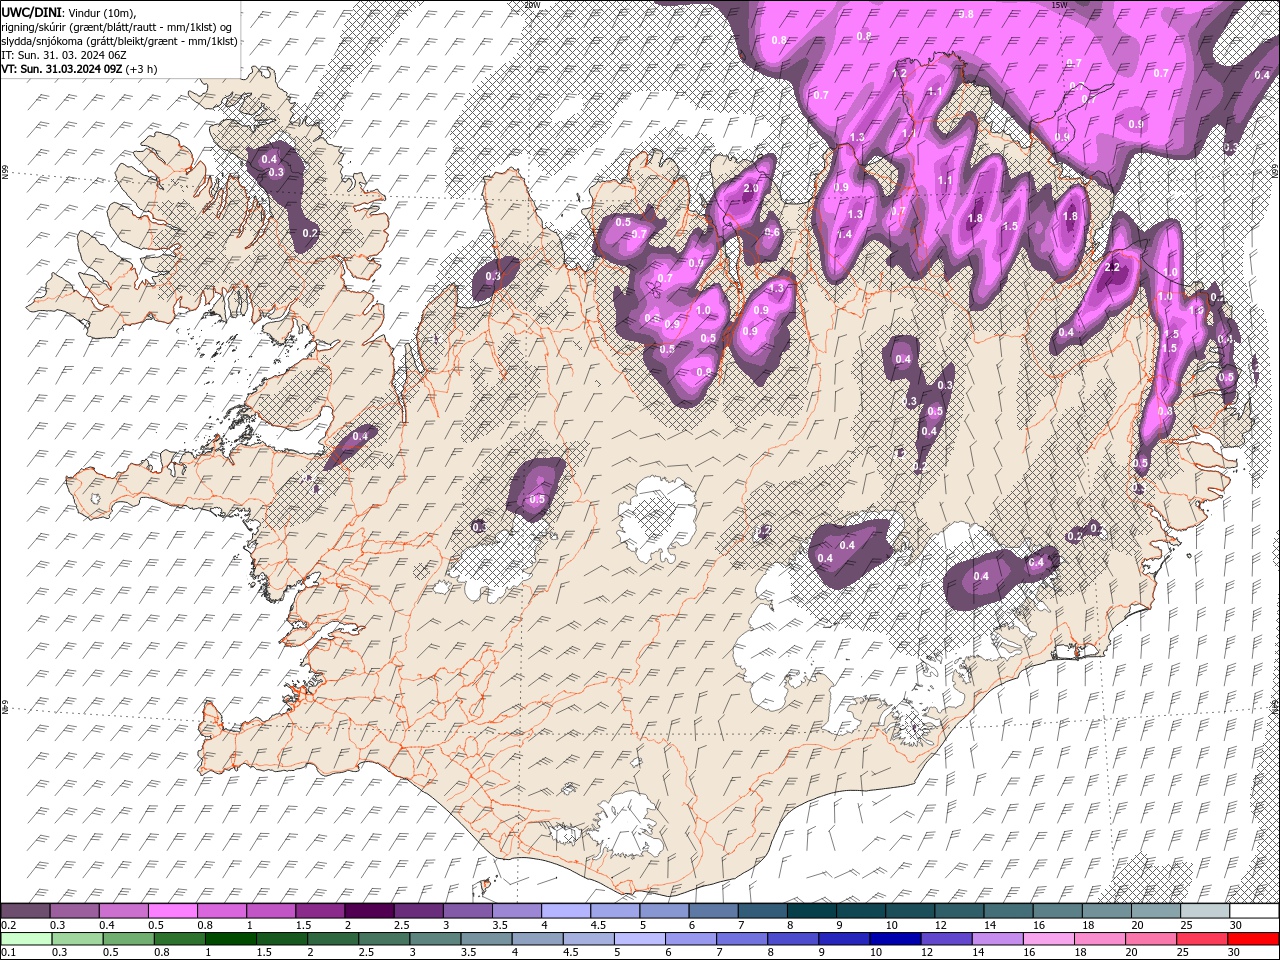
Task: Click the palest green 0.1 rain legend swatch
Action: pyautogui.click(x=26, y=939)
